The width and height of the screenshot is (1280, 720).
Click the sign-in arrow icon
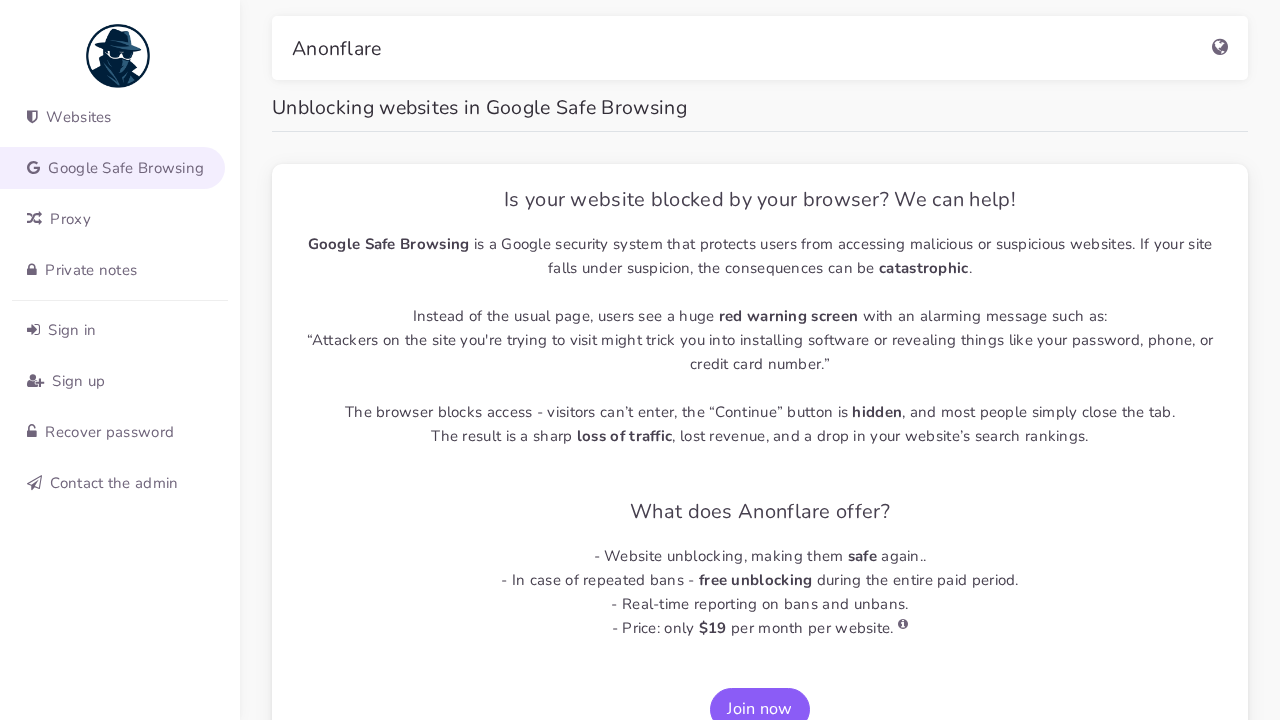click(x=34, y=330)
